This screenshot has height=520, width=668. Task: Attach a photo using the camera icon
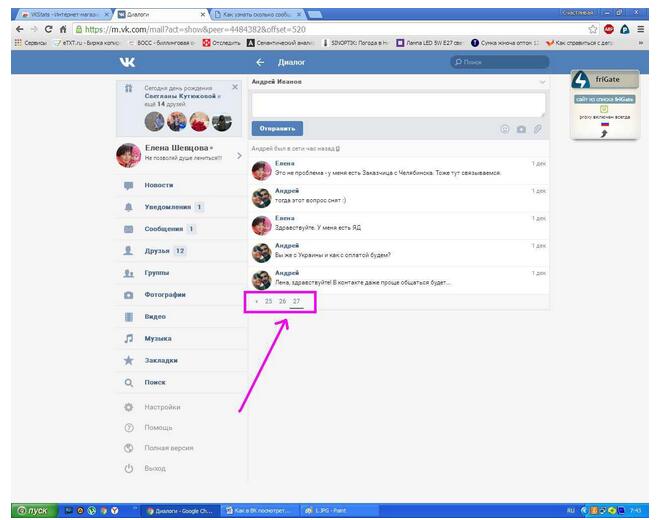[521, 128]
